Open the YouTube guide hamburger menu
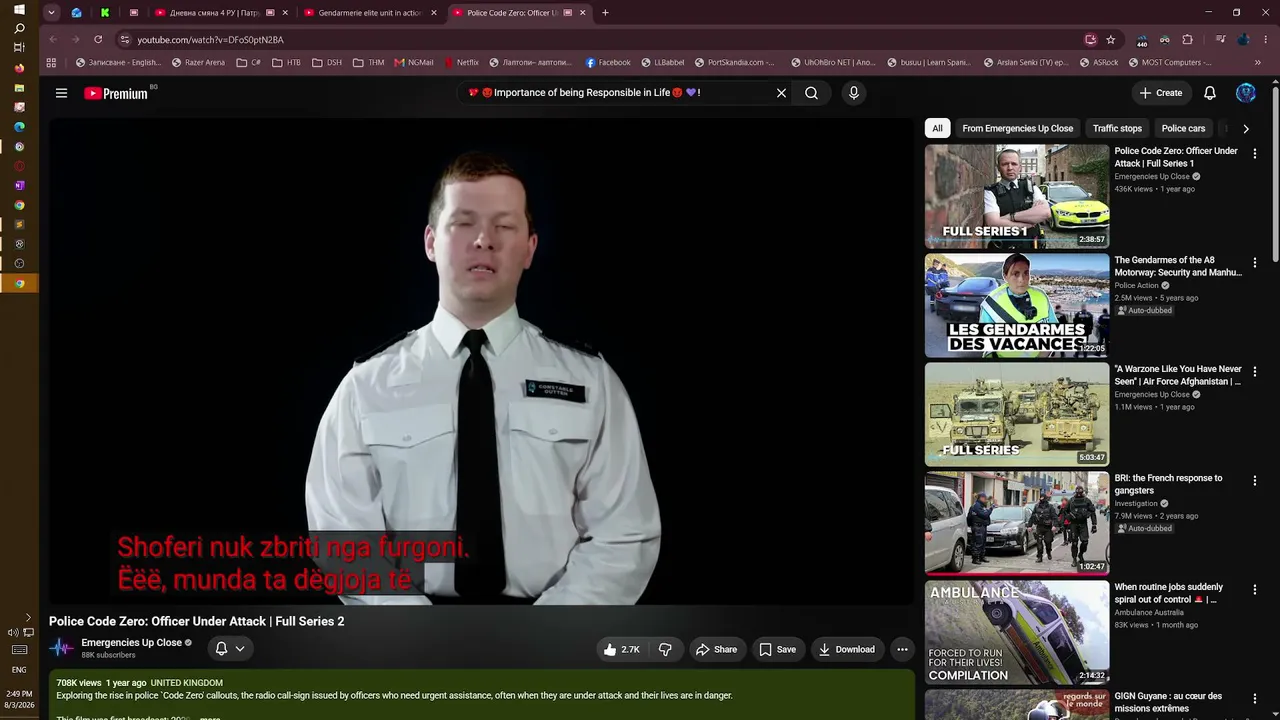Viewport: 1280px width, 720px height. (x=61, y=93)
